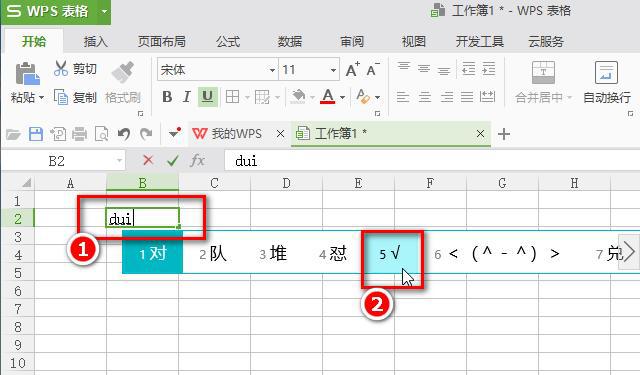Click the Cut scissors icon
Screen dimensions: 640x375
coord(61,69)
